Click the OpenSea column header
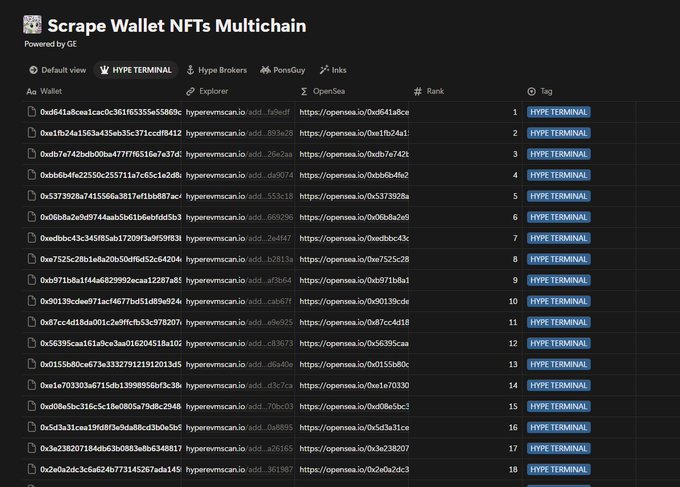This screenshot has height=487, width=680. 323,92
